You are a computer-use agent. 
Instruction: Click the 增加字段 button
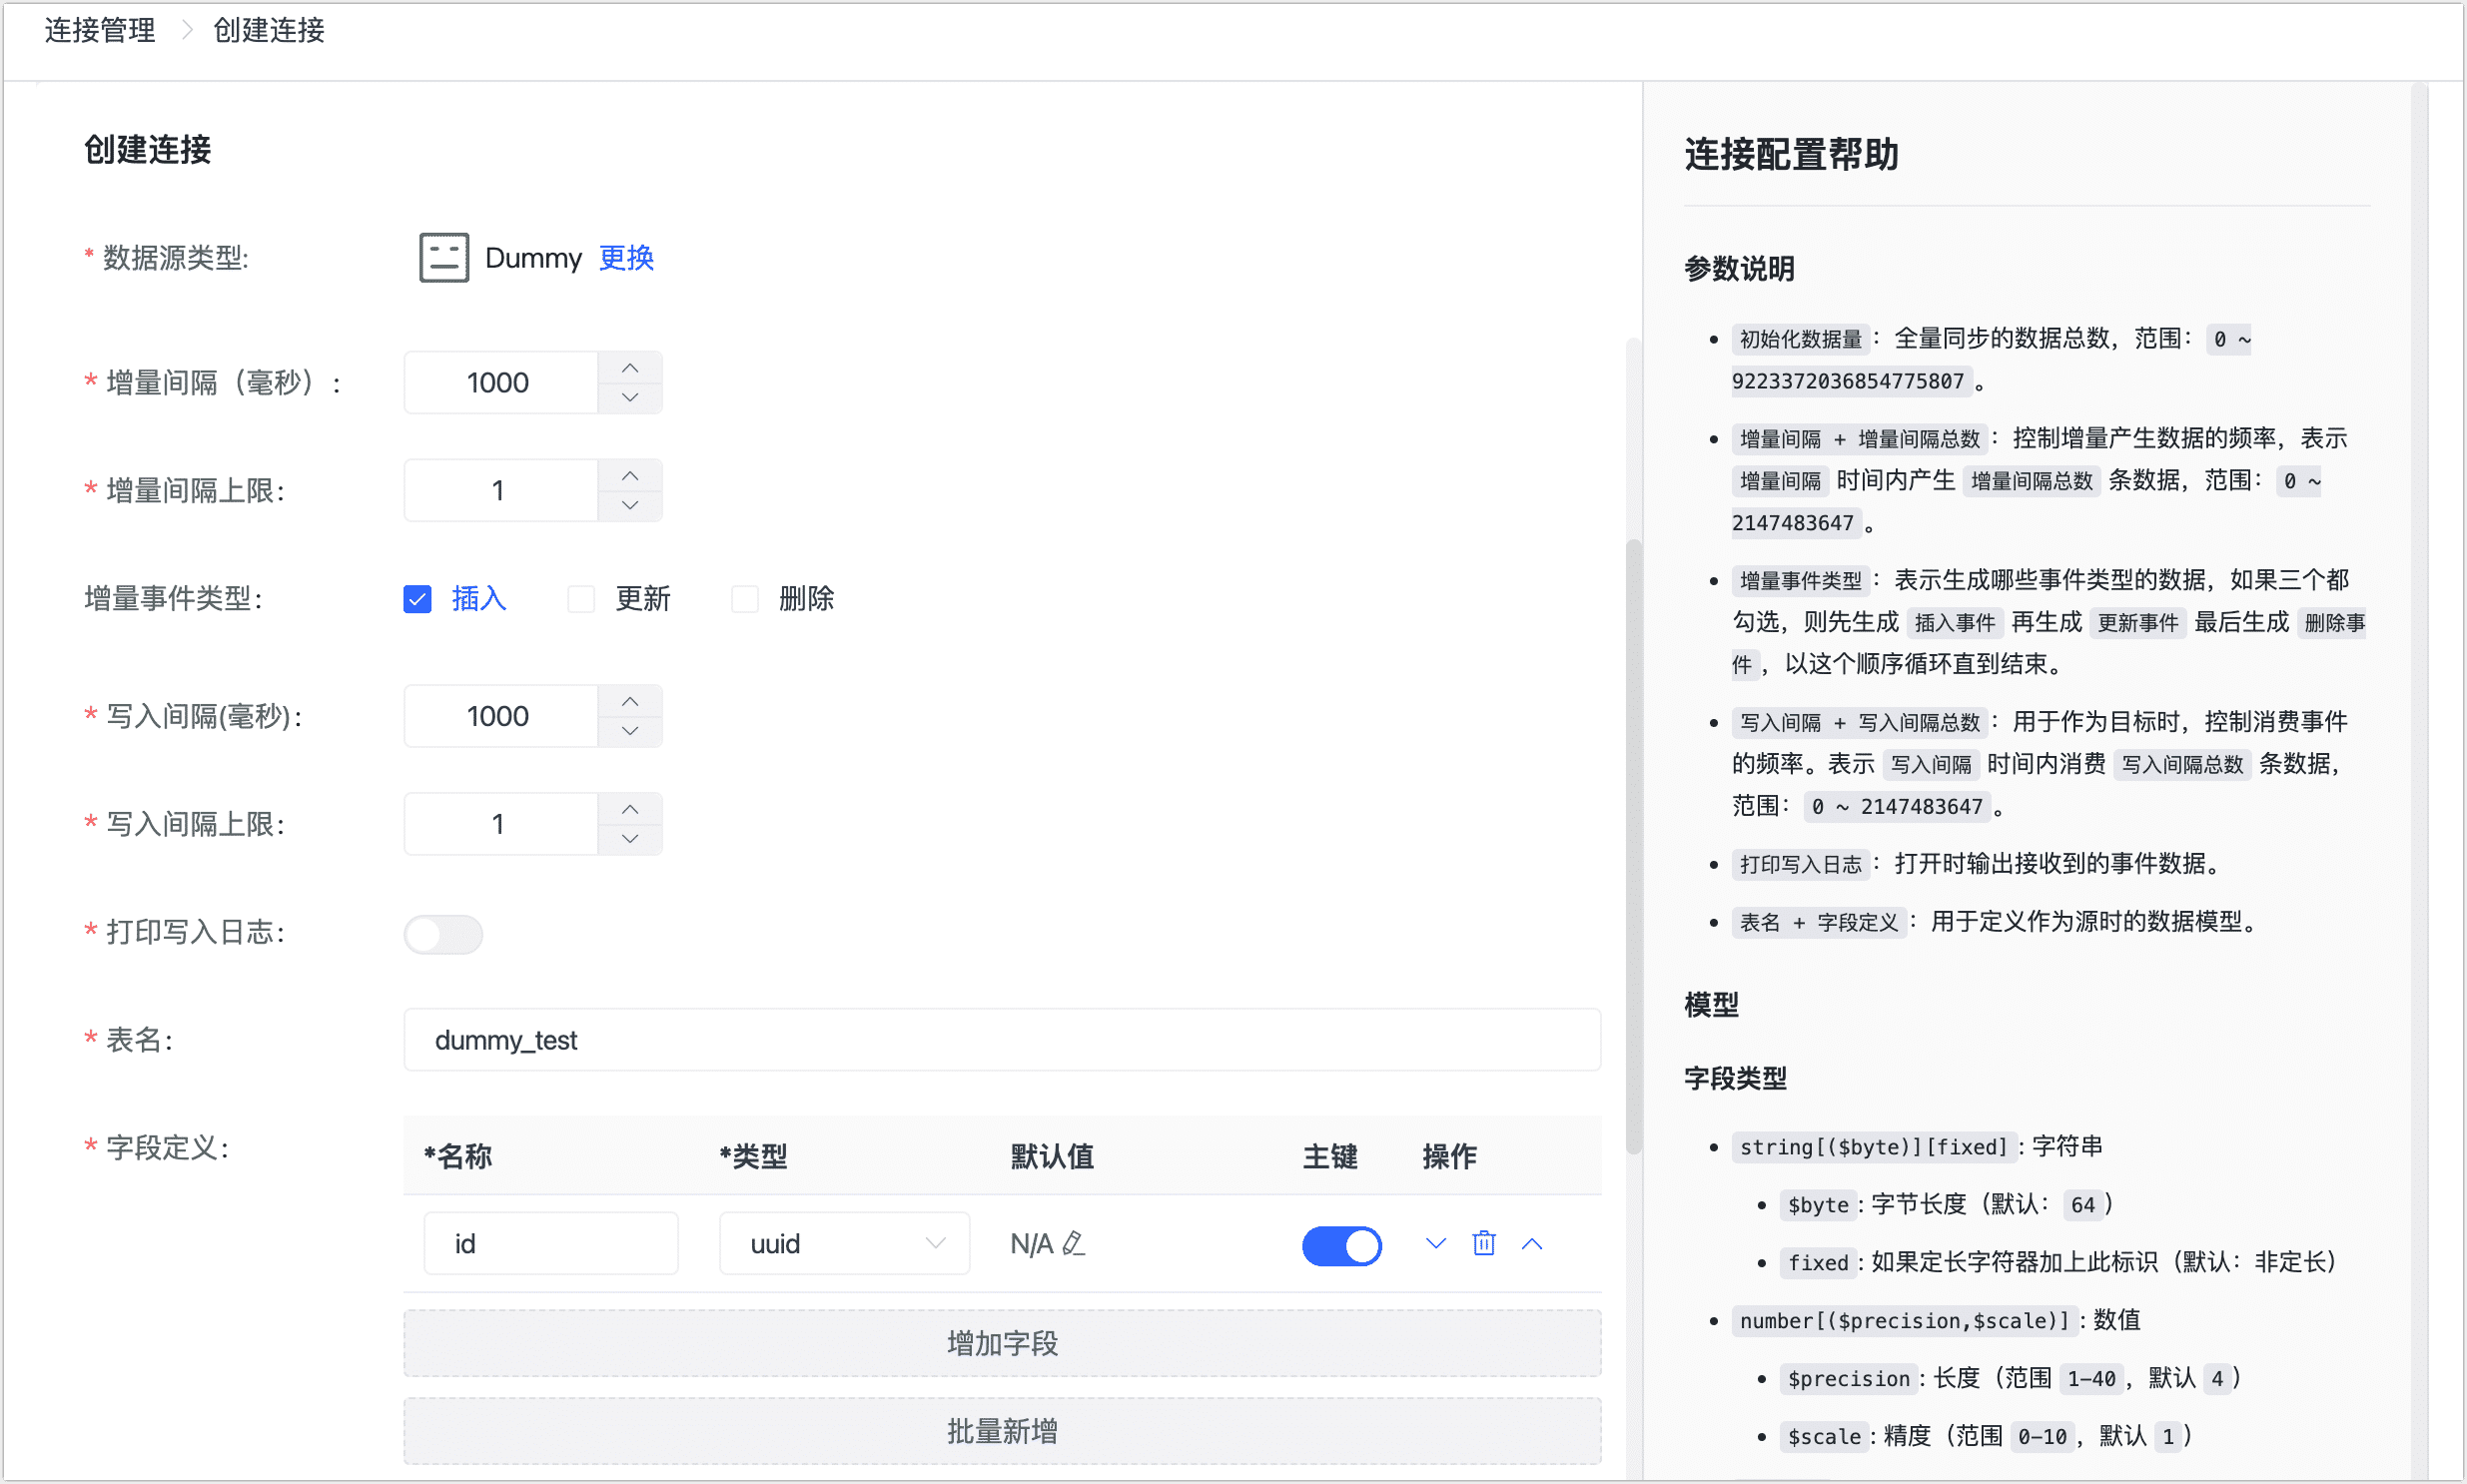[x=1001, y=1342]
